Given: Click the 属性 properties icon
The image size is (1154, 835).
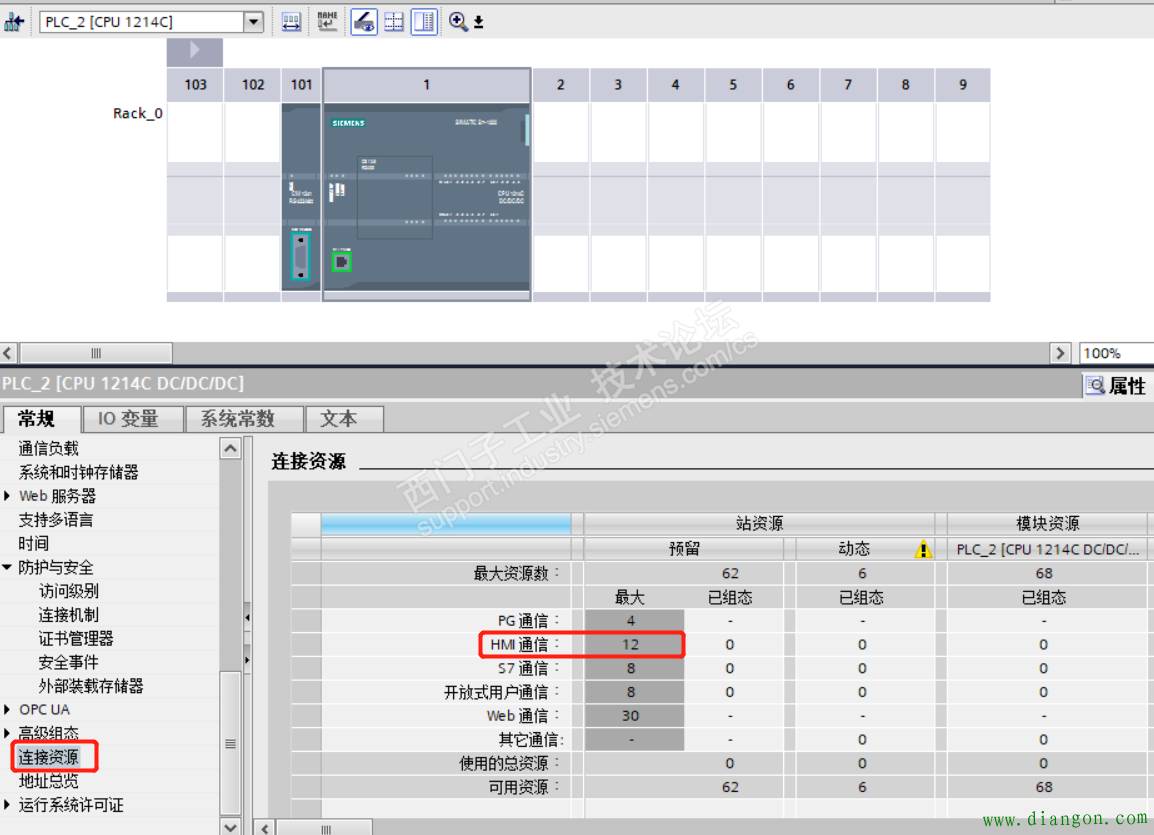Looking at the screenshot, I should pyautogui.click(x=1096, y=385).
